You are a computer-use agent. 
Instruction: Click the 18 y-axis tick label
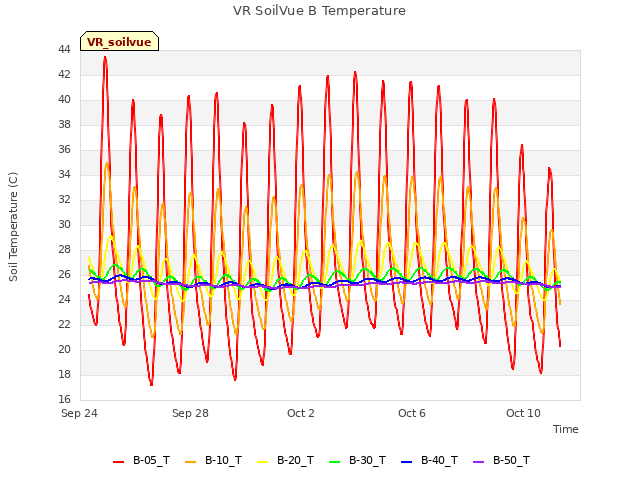tap(64, 374)
